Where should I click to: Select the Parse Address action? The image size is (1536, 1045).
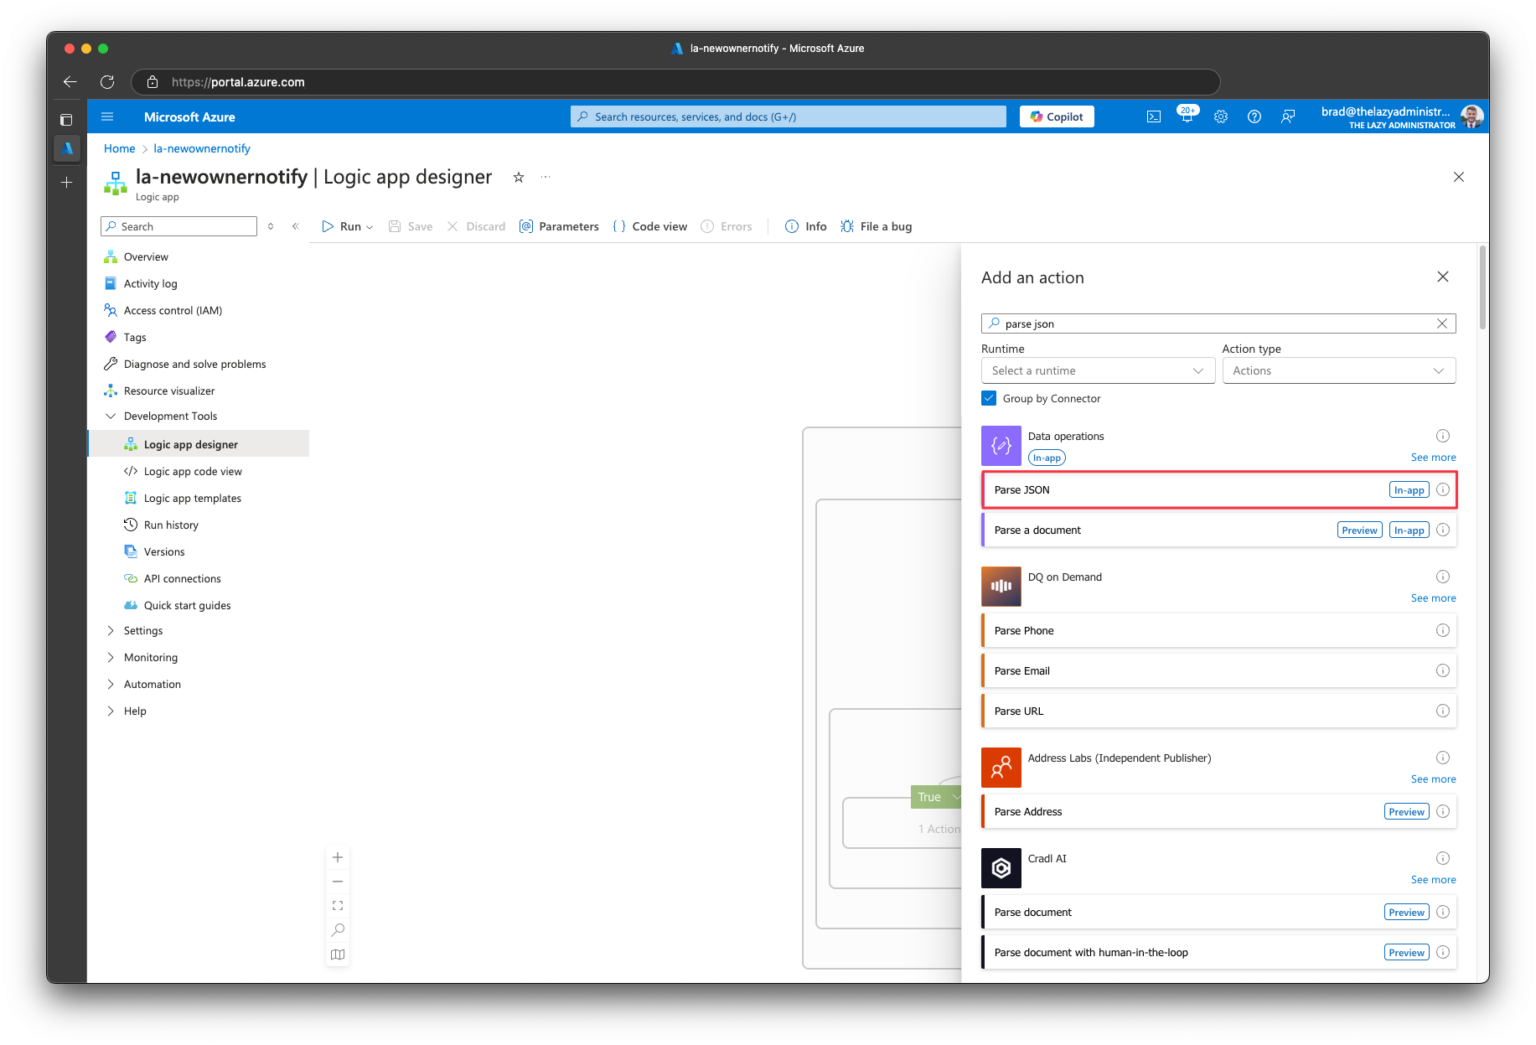point(1219,812)
